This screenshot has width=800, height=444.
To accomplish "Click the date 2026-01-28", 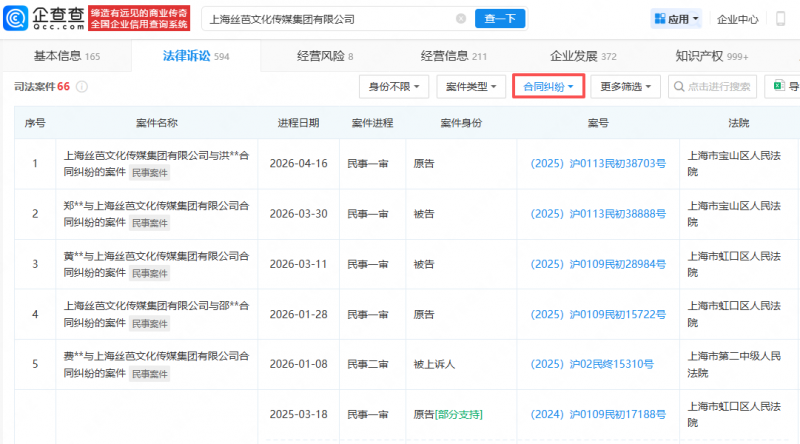I will click(x=298, y=314).
